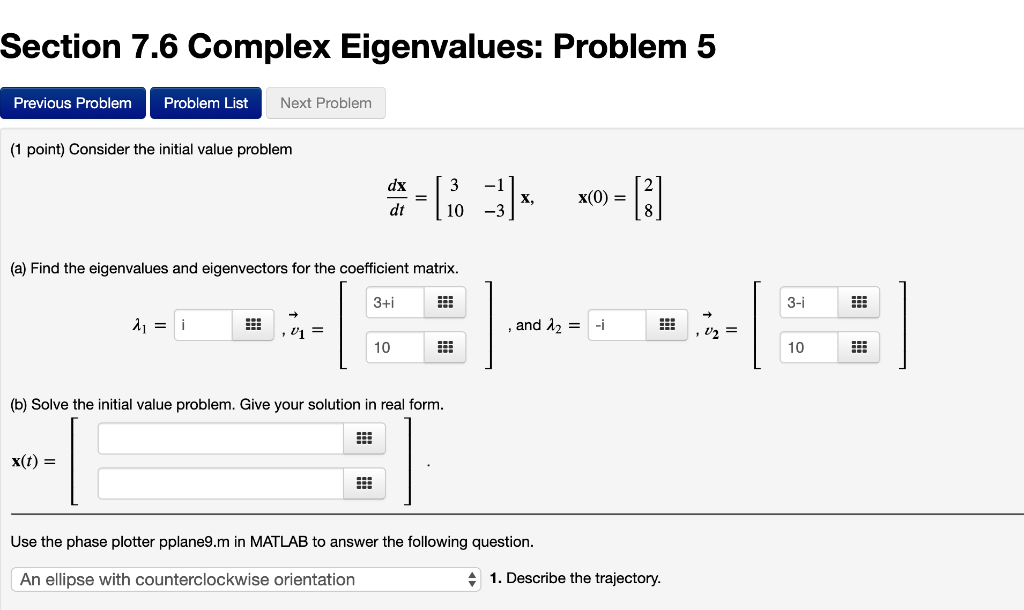The width and height of the screenshot is (1024, 610).
Task: Open the keypad for v1's bottom component 10
Action: point(445,347)
